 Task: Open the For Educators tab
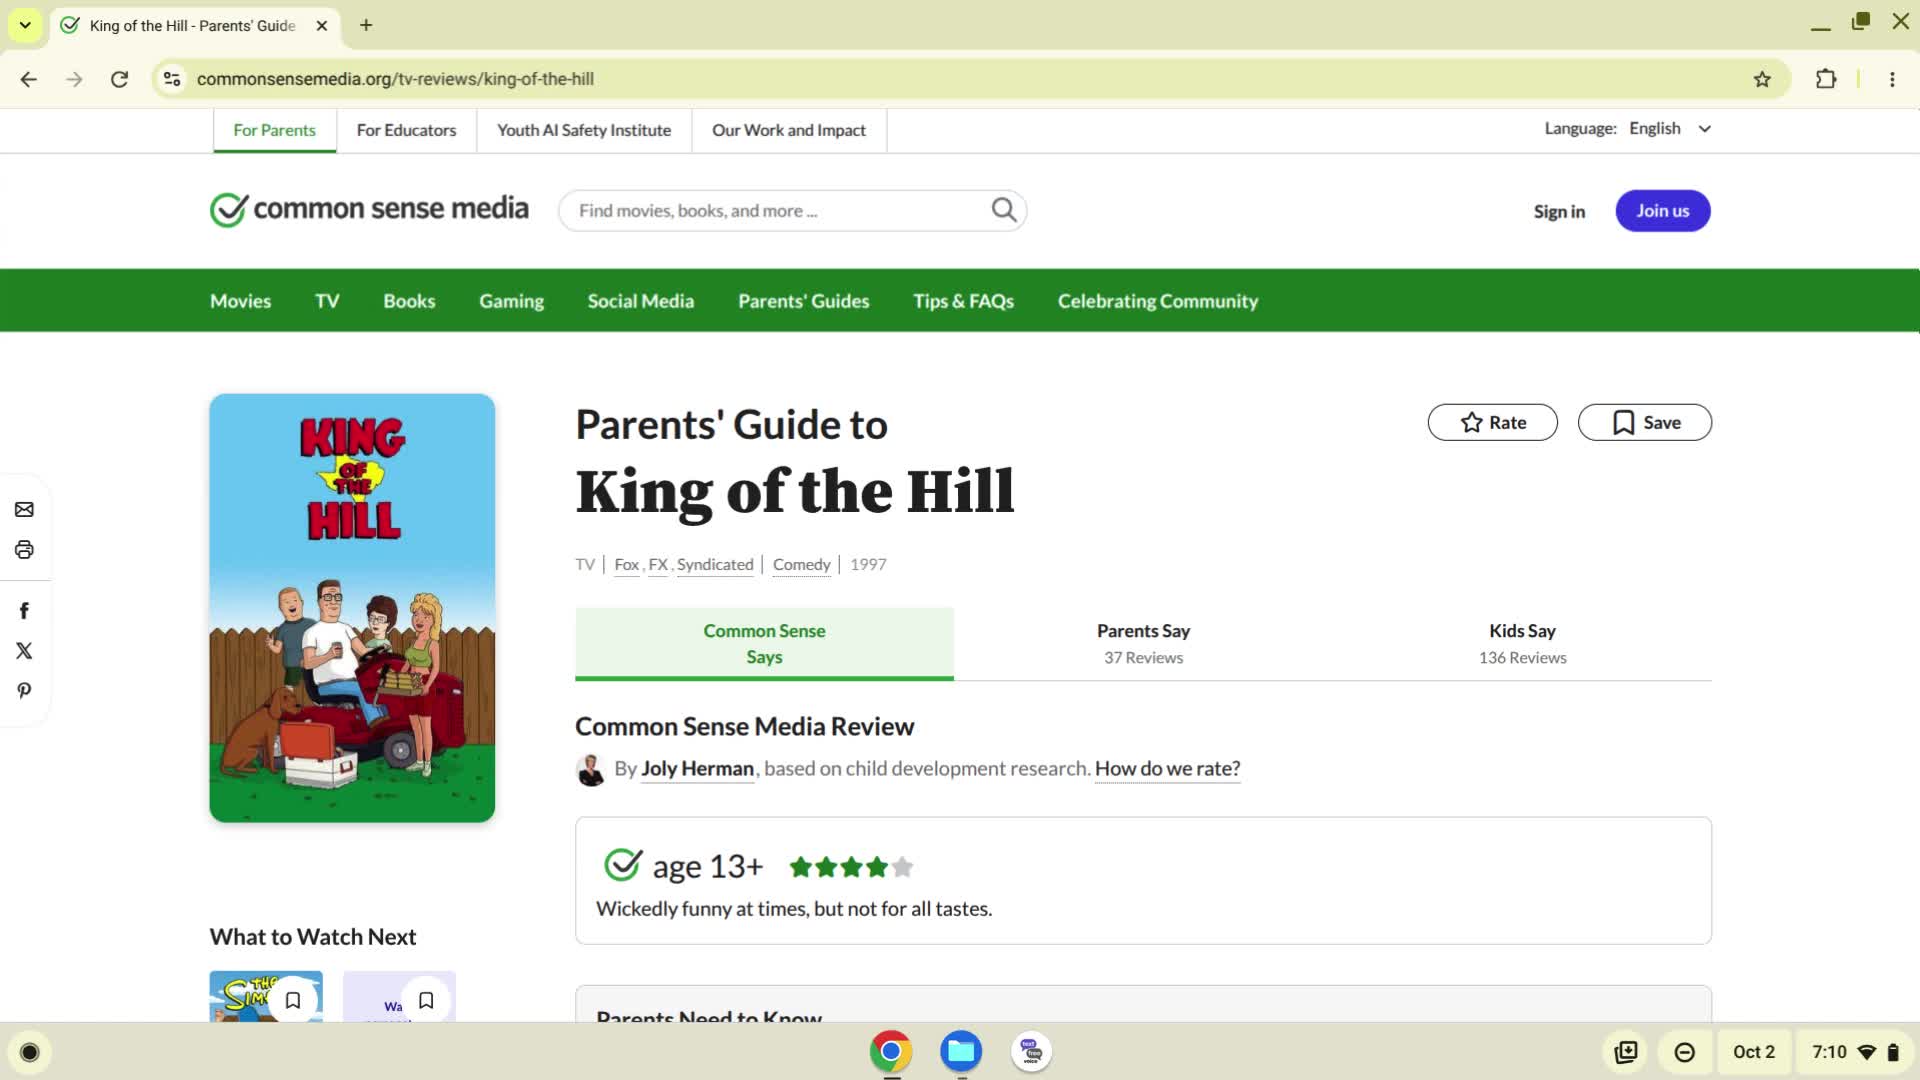pos(406,130)
